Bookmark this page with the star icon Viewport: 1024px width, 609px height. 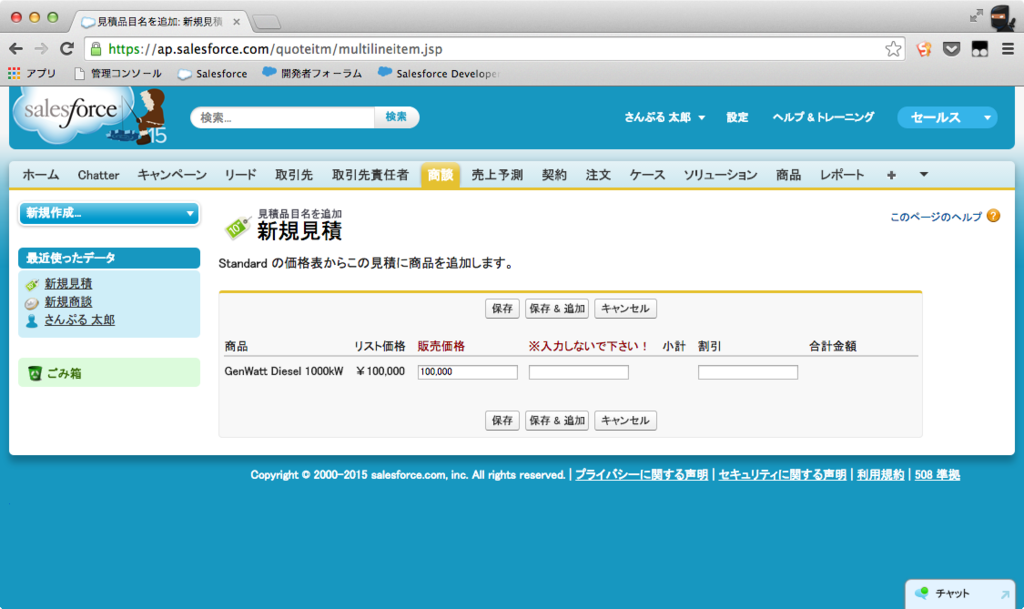(x=893, y=49)
